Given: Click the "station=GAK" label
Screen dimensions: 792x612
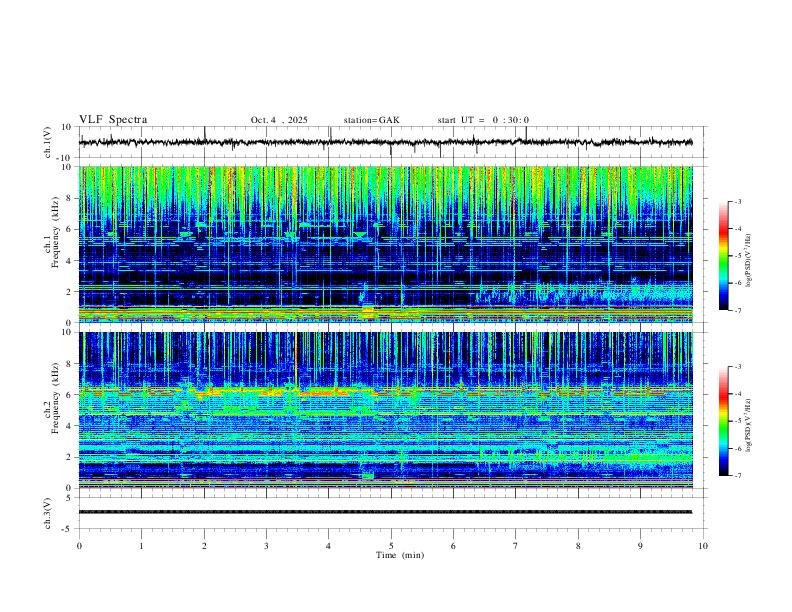Looking at the screenshot, I should coord(371,120).
